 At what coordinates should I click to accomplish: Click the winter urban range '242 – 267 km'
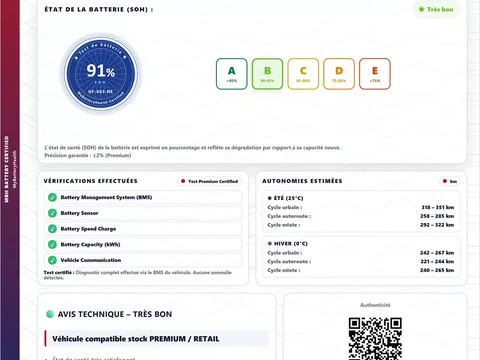coord(437,253)
